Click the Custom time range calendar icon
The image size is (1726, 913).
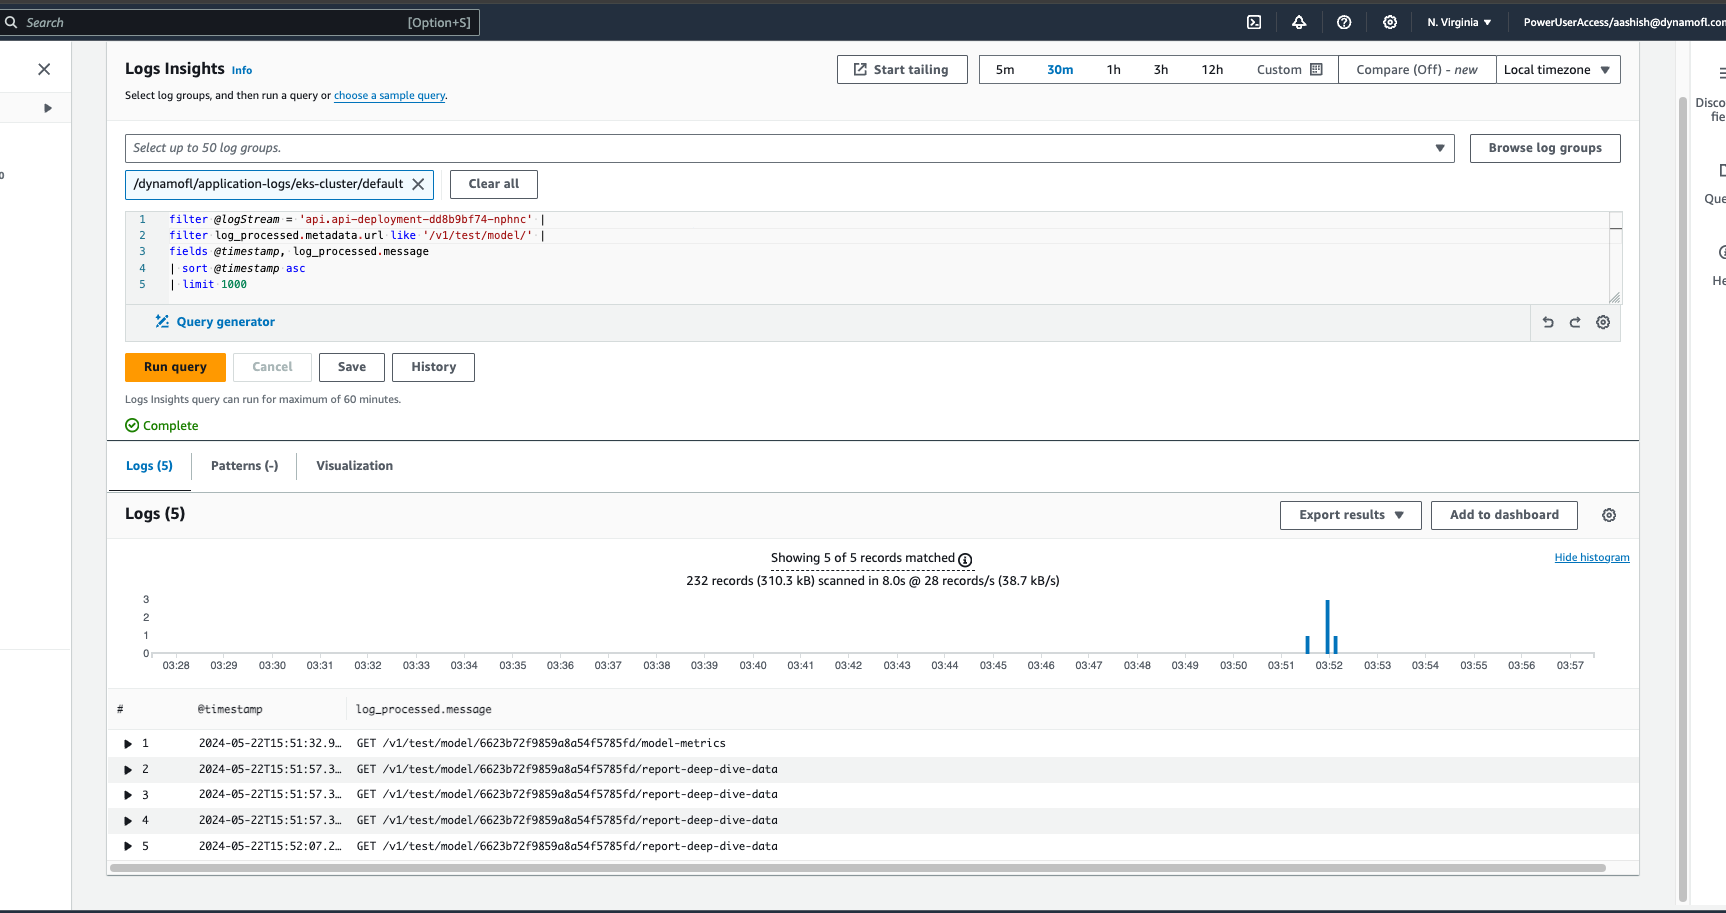(1316, 69)
